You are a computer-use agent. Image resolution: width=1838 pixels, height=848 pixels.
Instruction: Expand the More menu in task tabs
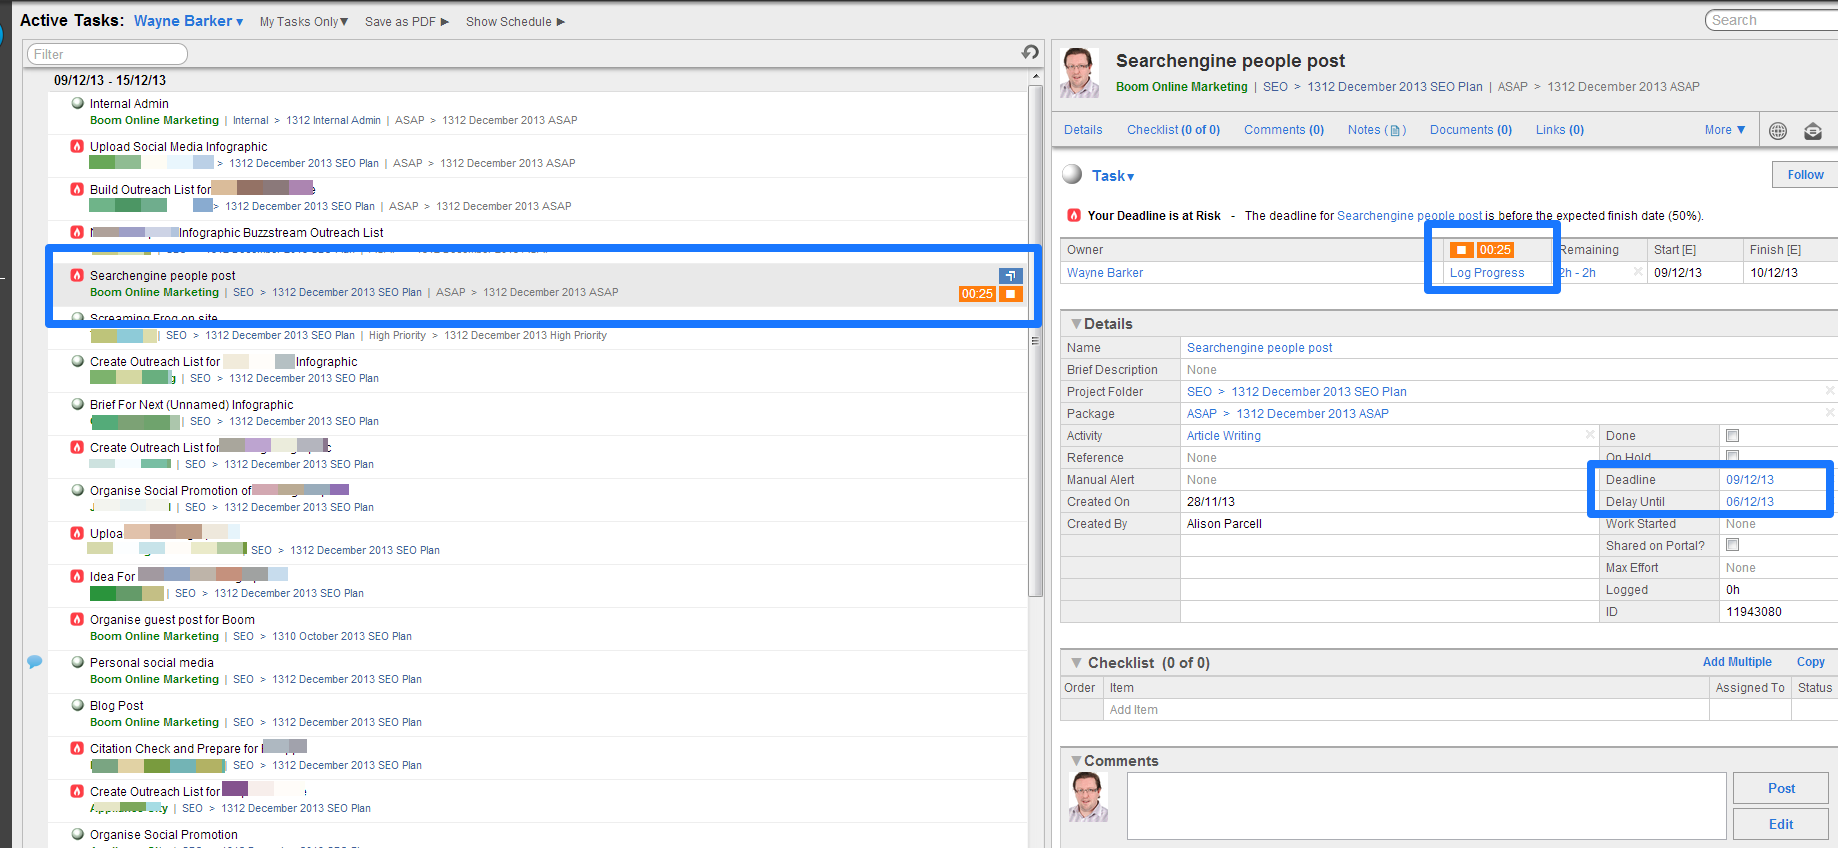pos(1724,130)
